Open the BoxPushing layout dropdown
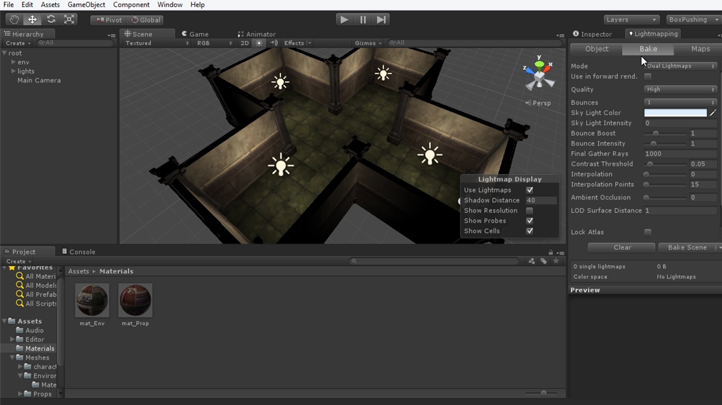 (693, 20)
